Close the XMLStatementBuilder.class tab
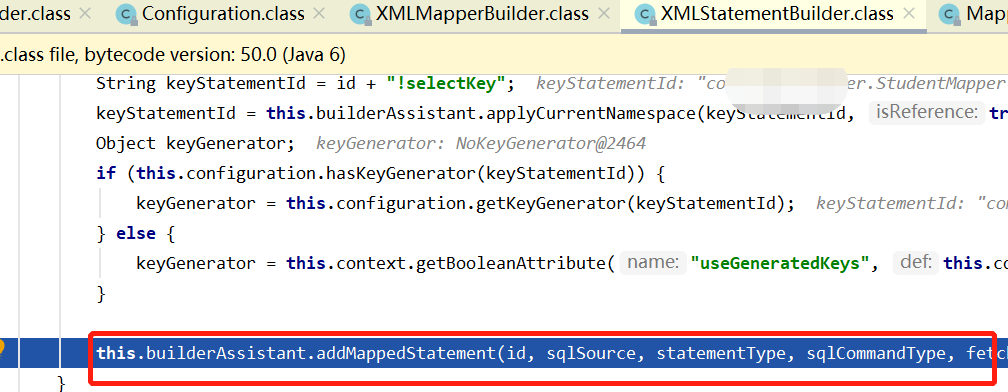This screenshot has height=392, width=1008. coord(908,13)
